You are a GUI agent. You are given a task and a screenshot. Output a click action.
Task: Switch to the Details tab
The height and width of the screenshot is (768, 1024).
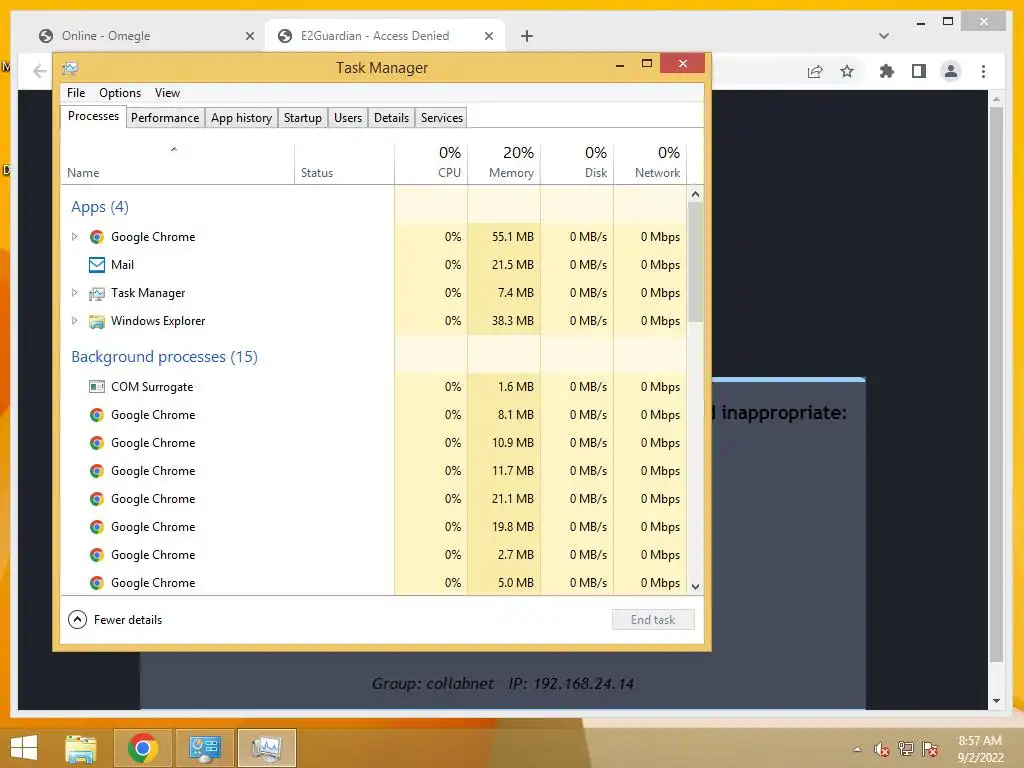coord(391,118)
